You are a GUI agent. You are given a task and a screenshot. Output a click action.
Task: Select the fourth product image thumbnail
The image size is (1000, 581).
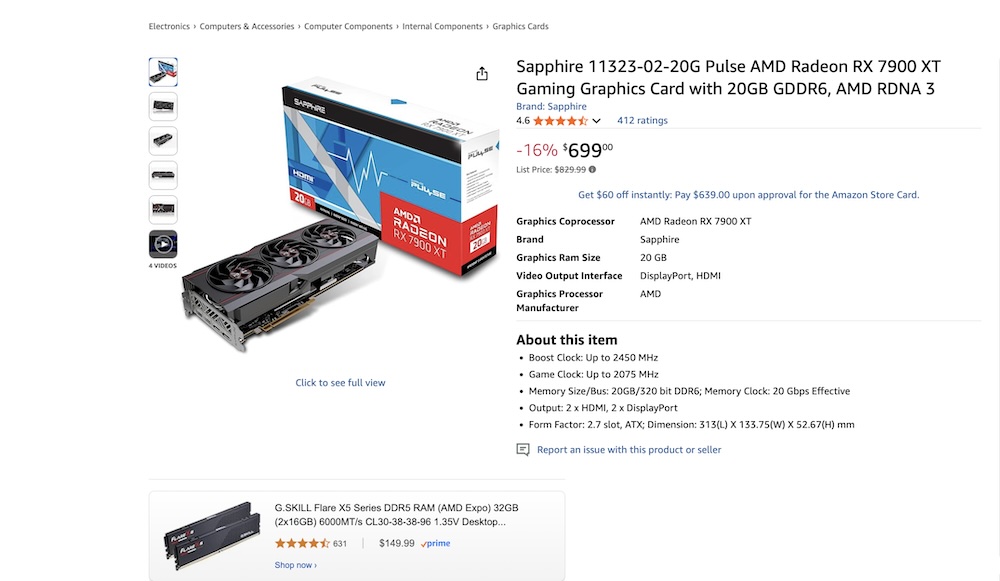pyautogui.click(x=163, y=176)
